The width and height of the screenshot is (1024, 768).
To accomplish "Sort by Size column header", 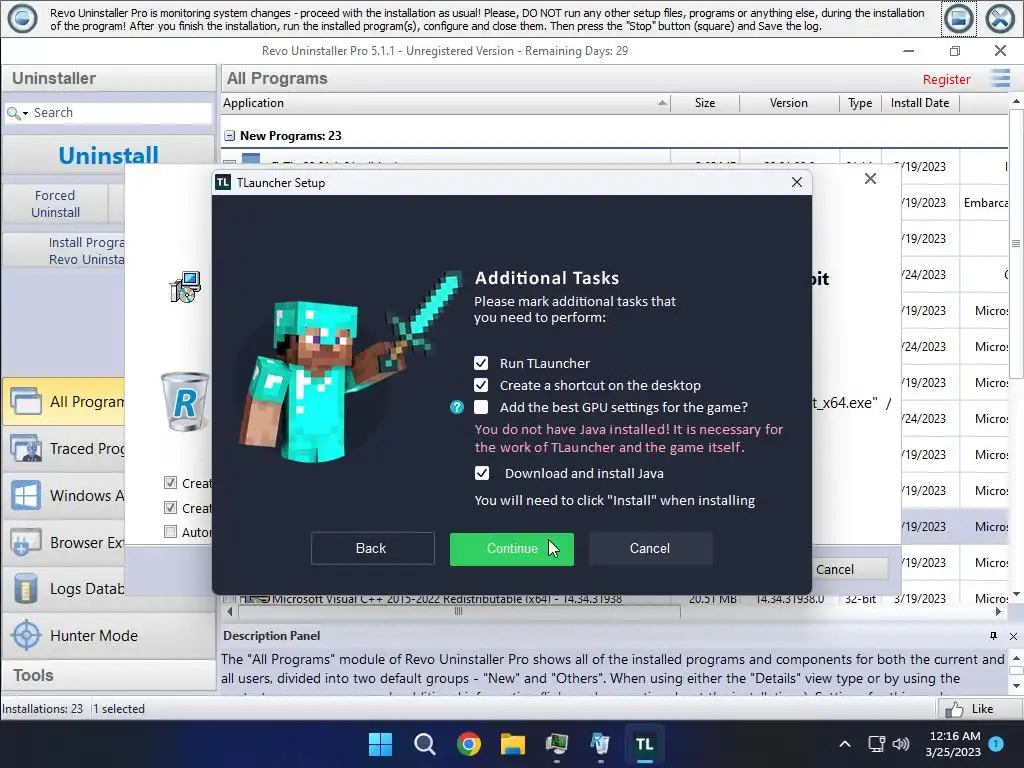I will 705,103.
